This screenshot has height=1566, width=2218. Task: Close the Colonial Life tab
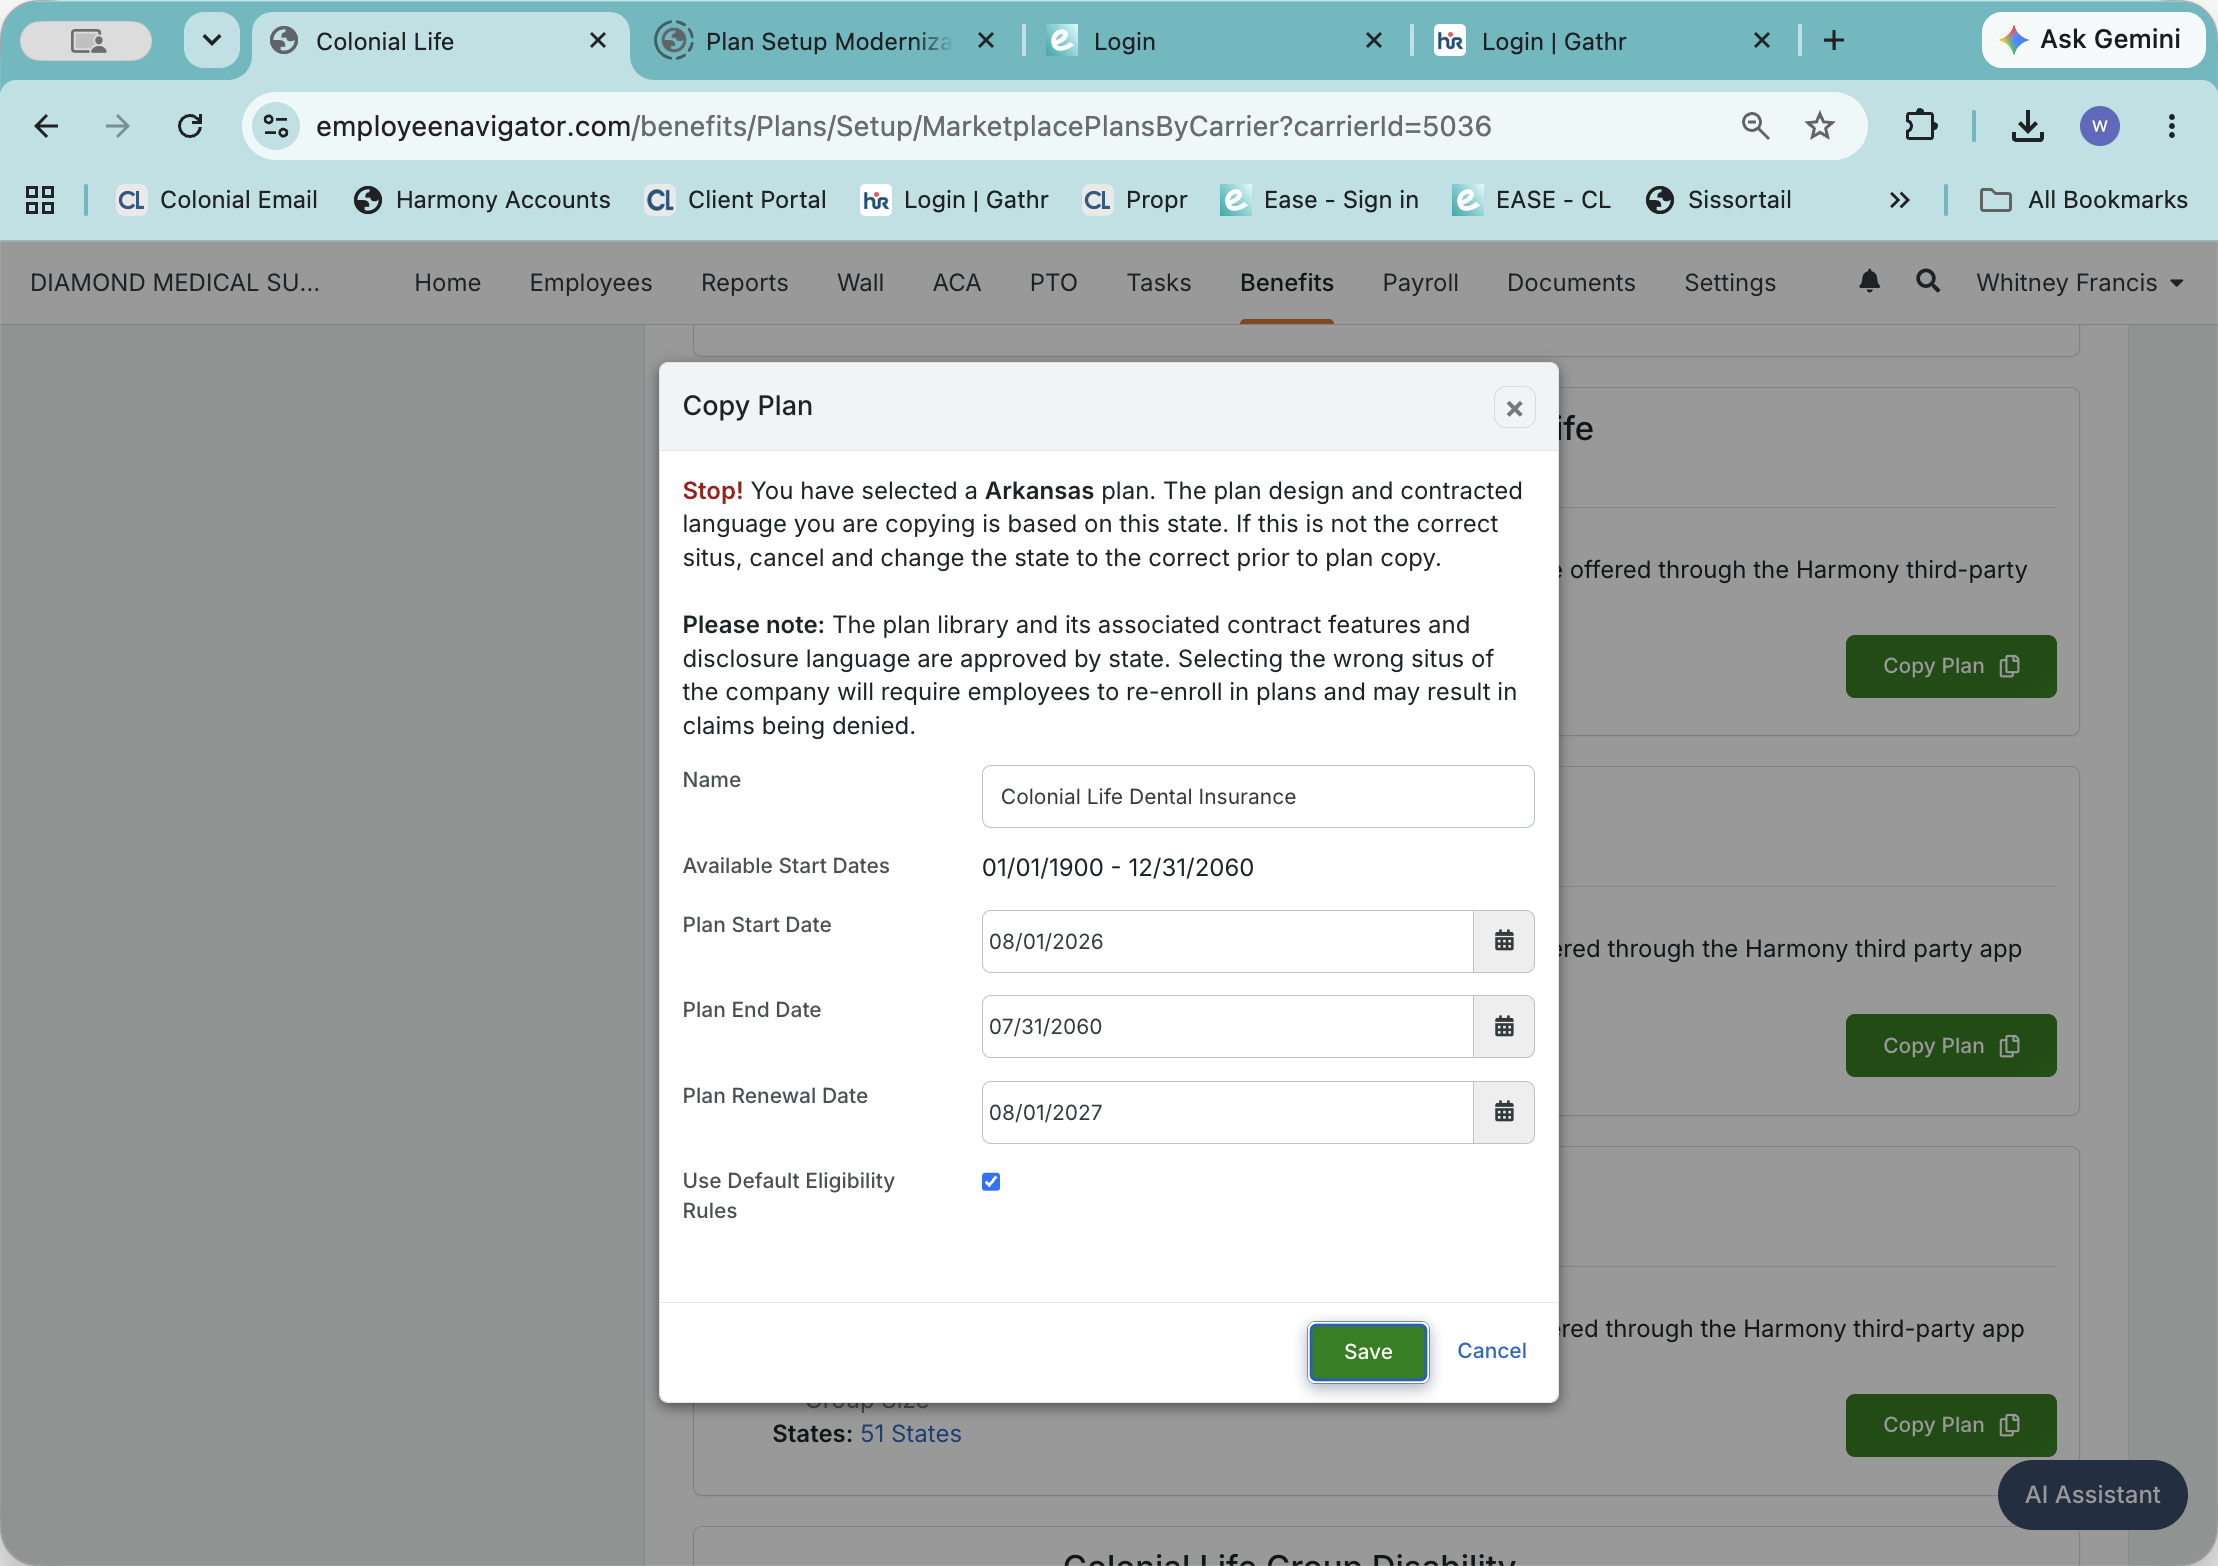pos(598,41)
